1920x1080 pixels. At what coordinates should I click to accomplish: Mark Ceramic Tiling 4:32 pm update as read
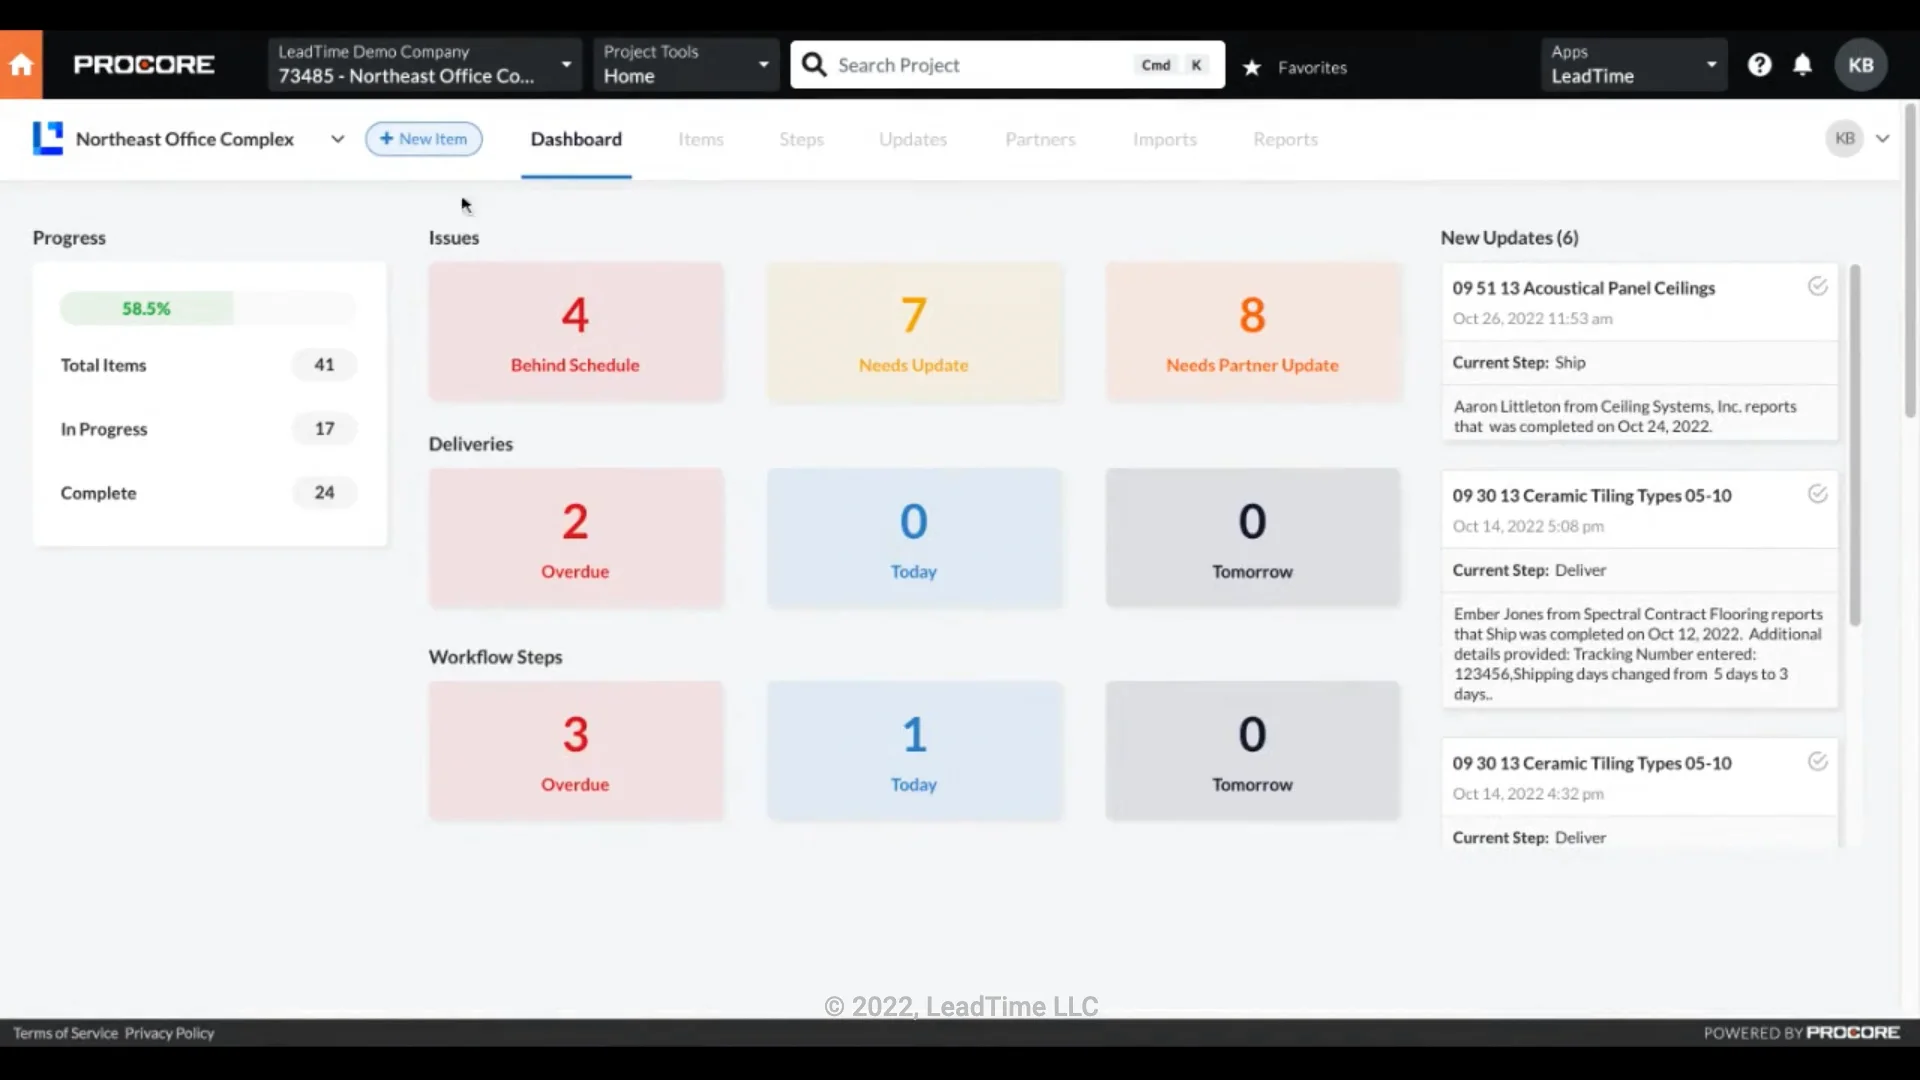pos(1817,762)
